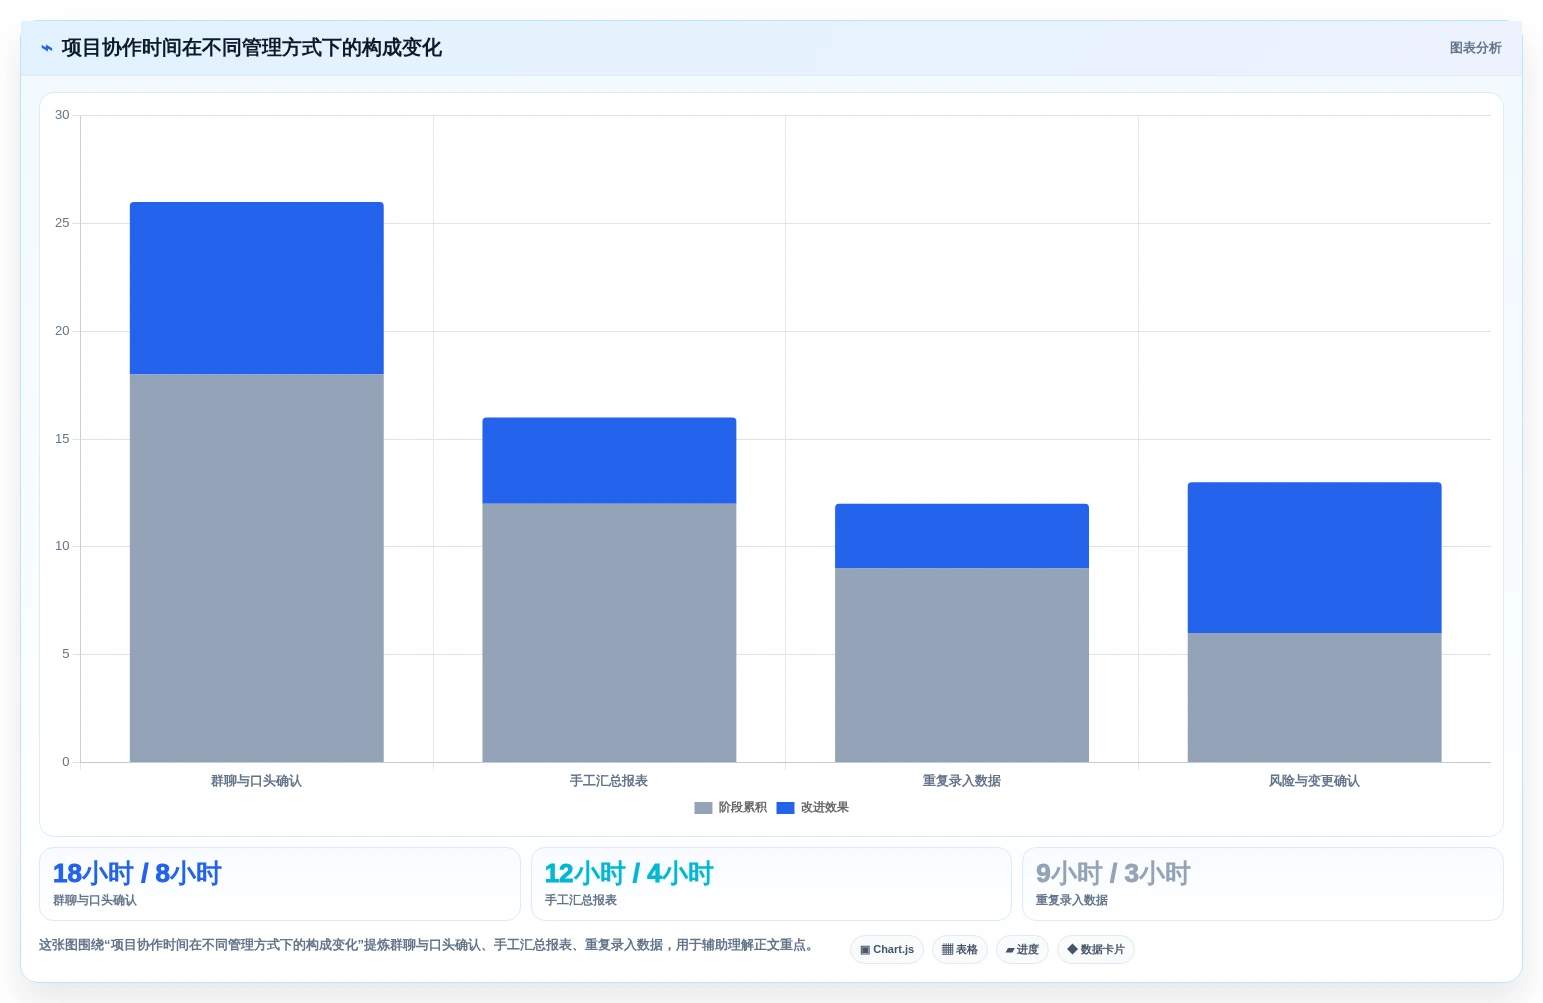Click the grey 阶段累积 legend swatch
The width and height of the screenshot is (1543, 1003).
coord(703,808)
